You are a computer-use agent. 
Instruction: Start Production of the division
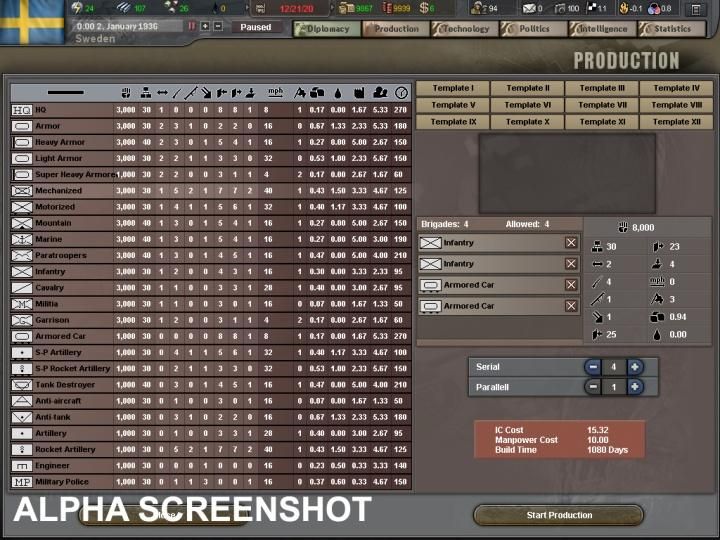tap(559, 515)
